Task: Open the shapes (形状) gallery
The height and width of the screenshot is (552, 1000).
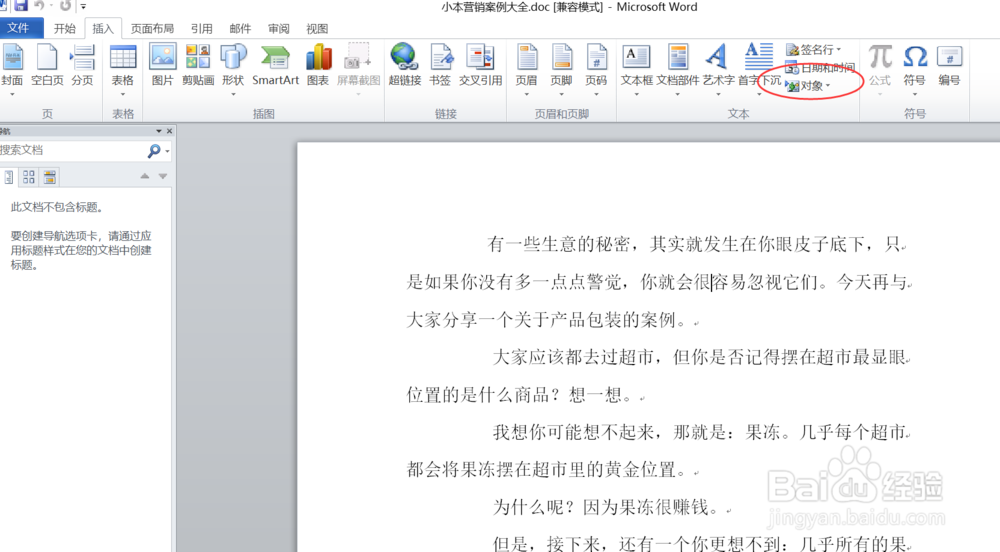Action: 233,69
